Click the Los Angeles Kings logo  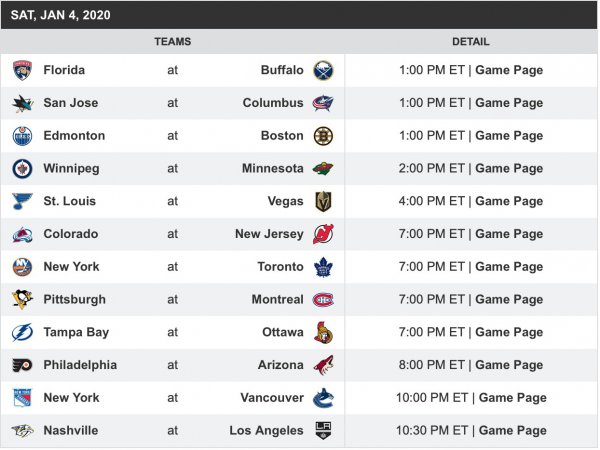click(323, 430)
